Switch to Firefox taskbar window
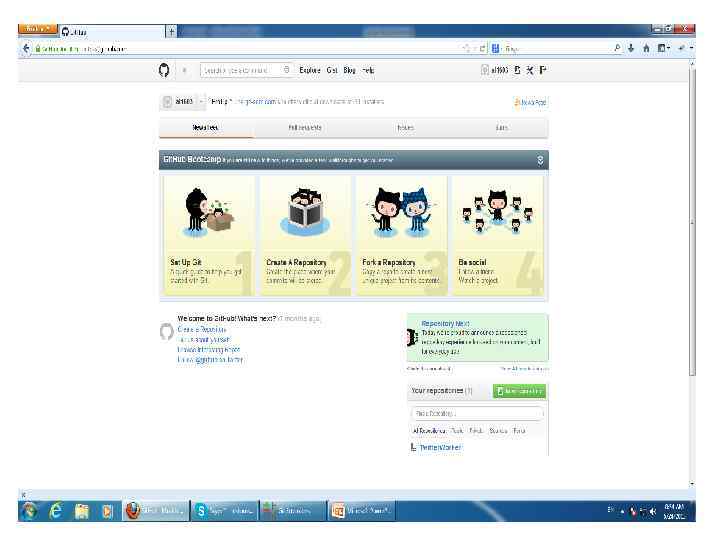Screen dimensions: 720x540 (x=156, y=511)
